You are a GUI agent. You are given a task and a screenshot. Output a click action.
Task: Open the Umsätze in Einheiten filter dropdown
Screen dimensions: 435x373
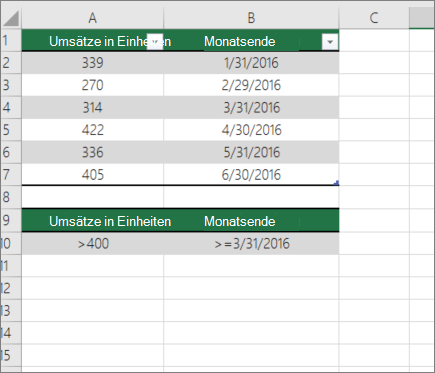click(155, 42)
